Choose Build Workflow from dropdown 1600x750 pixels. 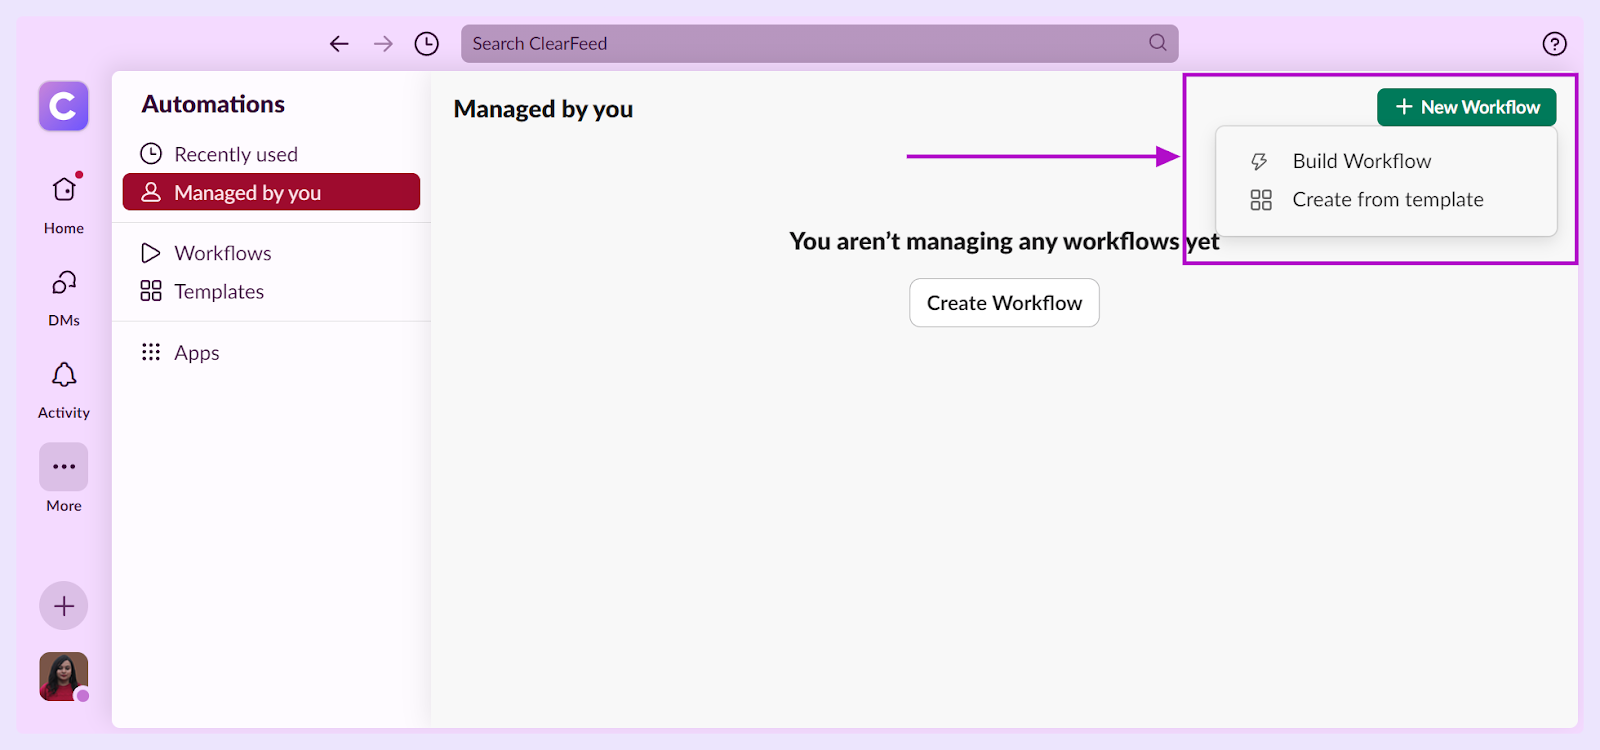click(x=1386, y=161)
